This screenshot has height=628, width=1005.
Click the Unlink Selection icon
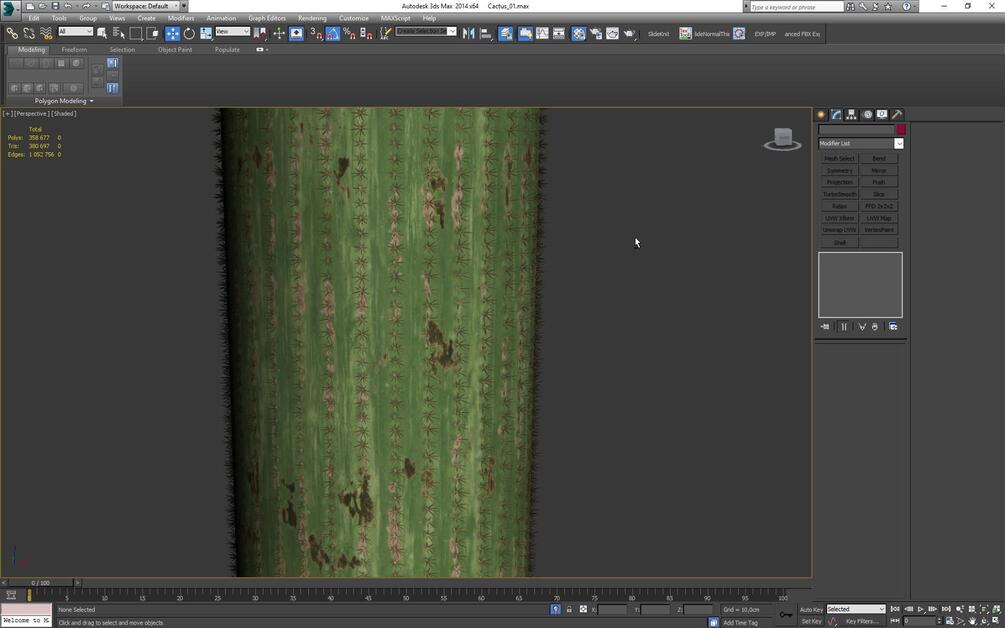[x=29, y=33]
